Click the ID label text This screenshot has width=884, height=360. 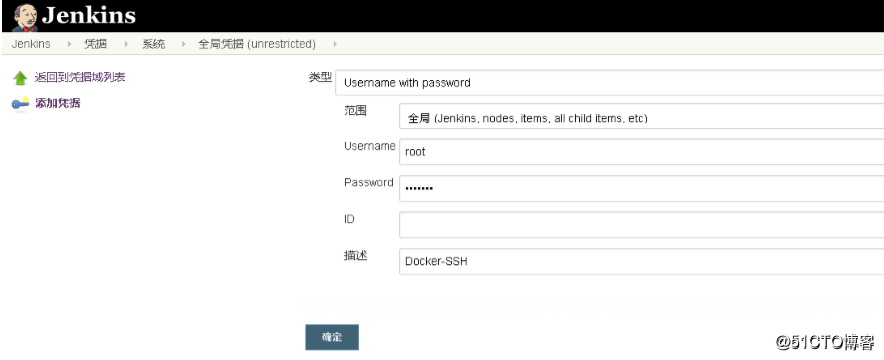[x=349, y=219]
